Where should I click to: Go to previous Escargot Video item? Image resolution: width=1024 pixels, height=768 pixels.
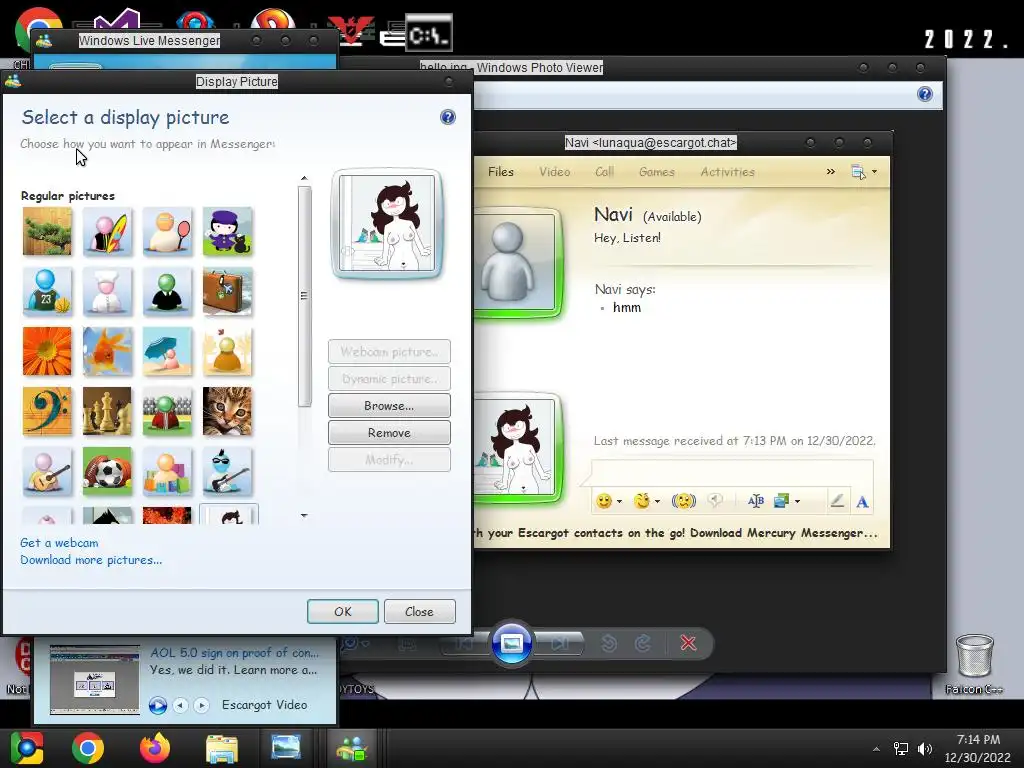(x=181, y=705)
